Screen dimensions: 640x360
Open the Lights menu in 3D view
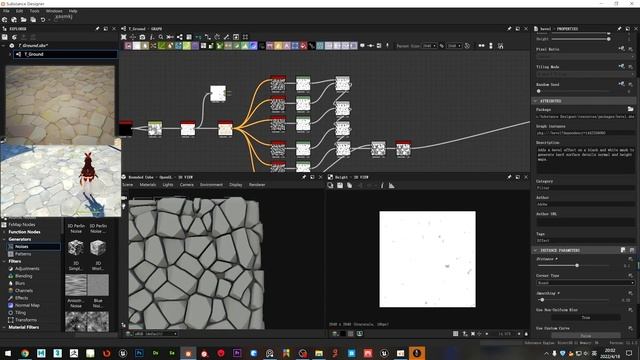tap(168, 185)
